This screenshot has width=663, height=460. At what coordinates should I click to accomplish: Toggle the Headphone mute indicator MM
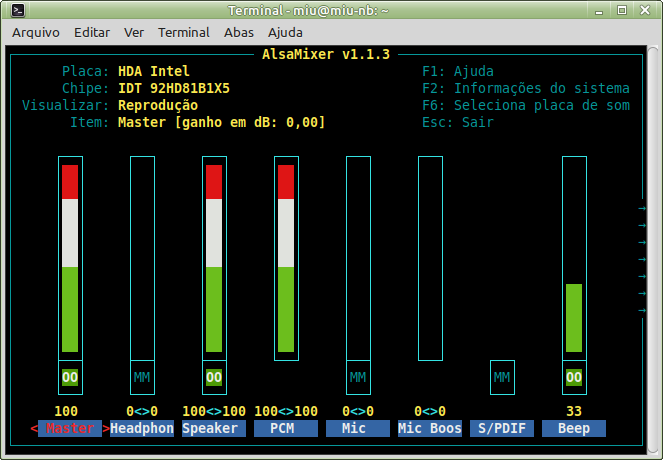pyautogui.click(x=142, y=377)
